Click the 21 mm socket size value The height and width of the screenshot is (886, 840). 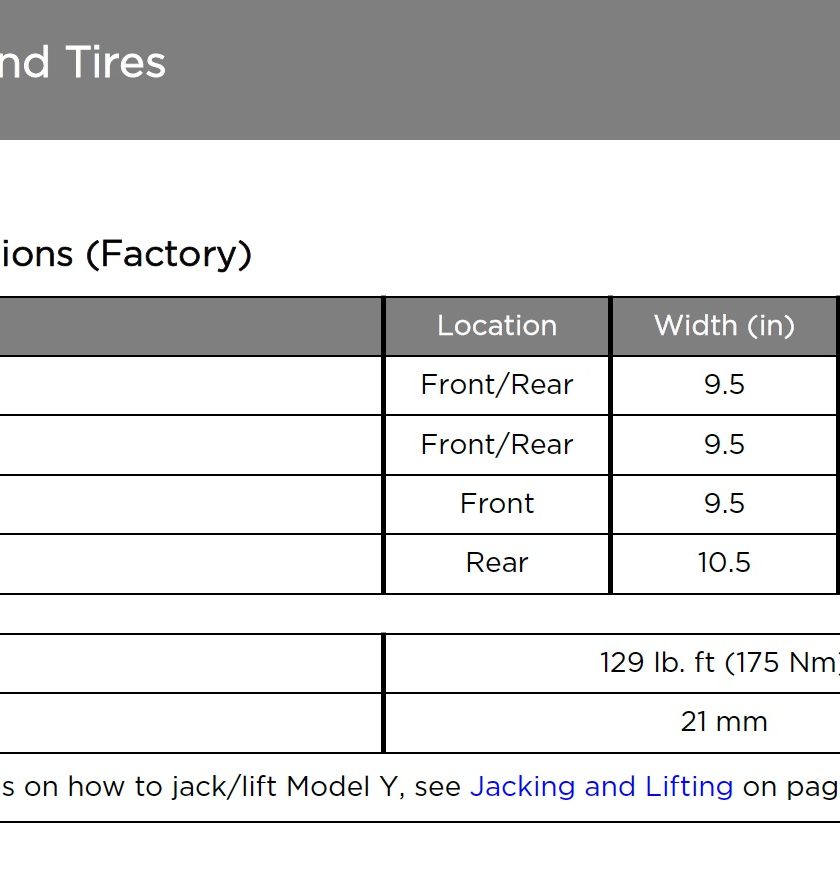pos(724,722)
